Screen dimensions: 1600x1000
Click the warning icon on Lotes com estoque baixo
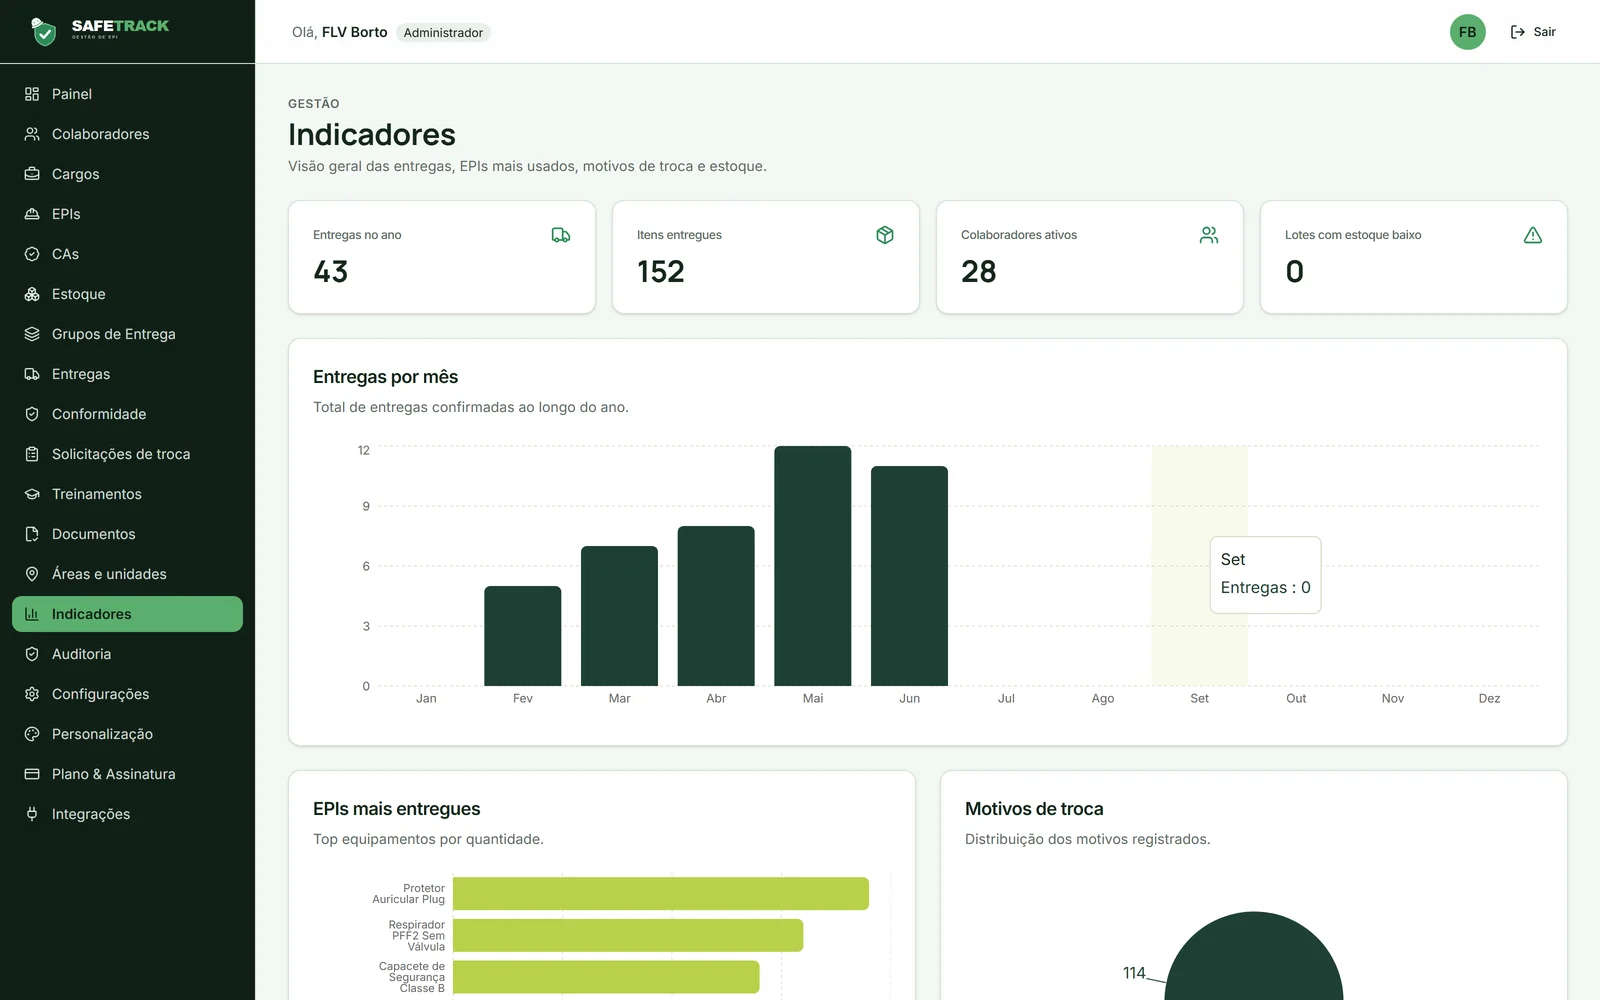coord(1533,235)
